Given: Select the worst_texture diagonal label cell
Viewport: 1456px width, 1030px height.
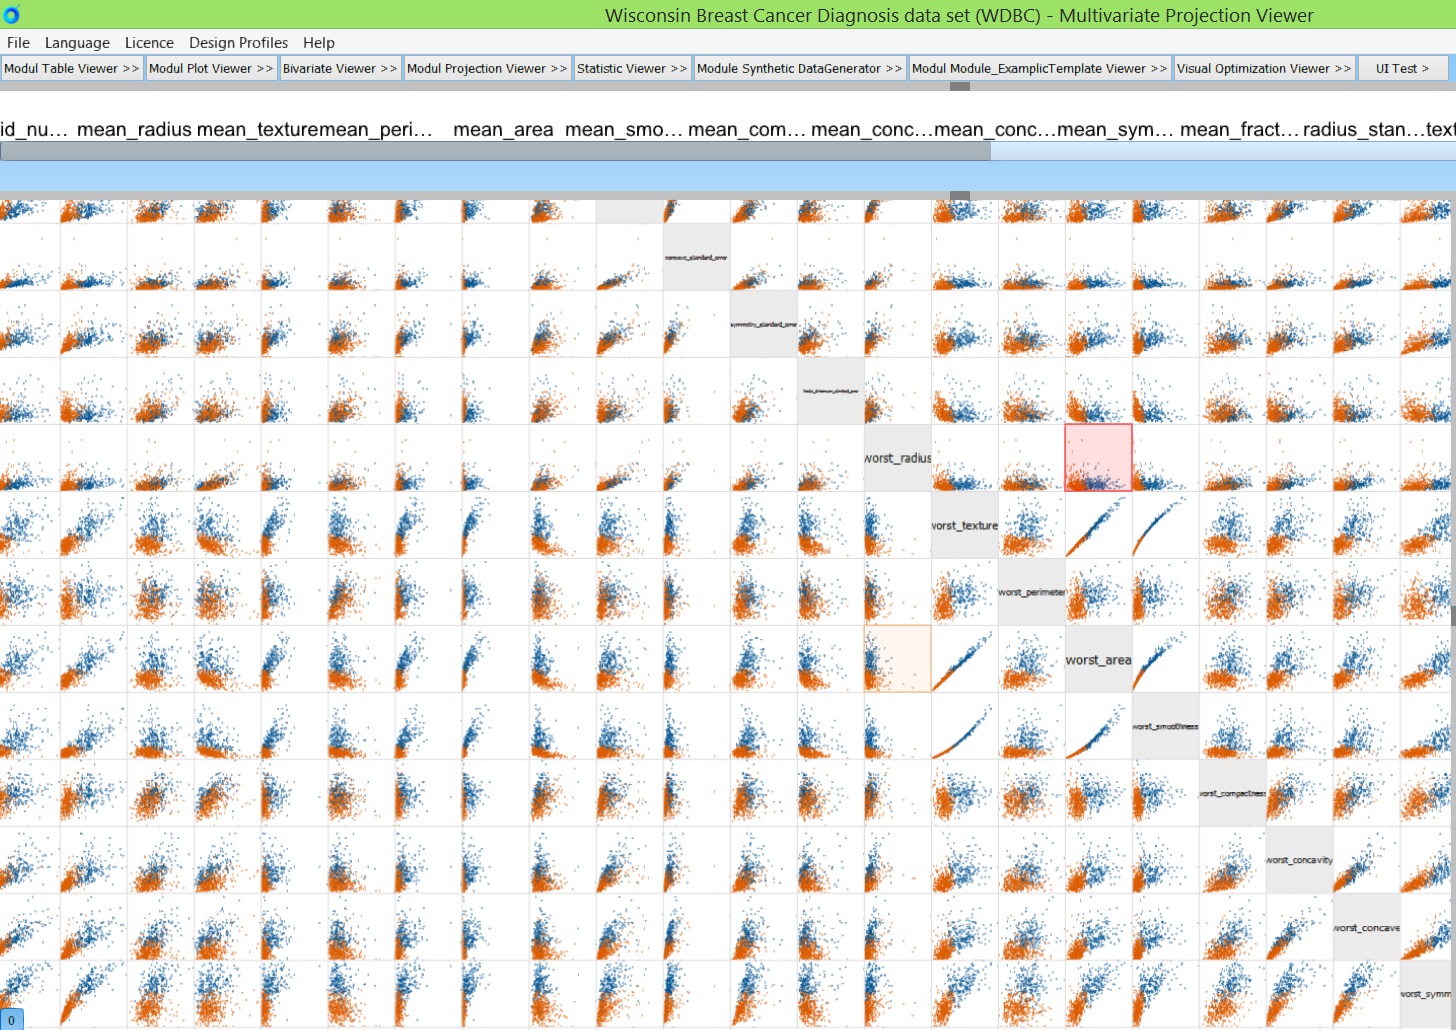Looking at the screenshot, I should [x=964, y=525].
